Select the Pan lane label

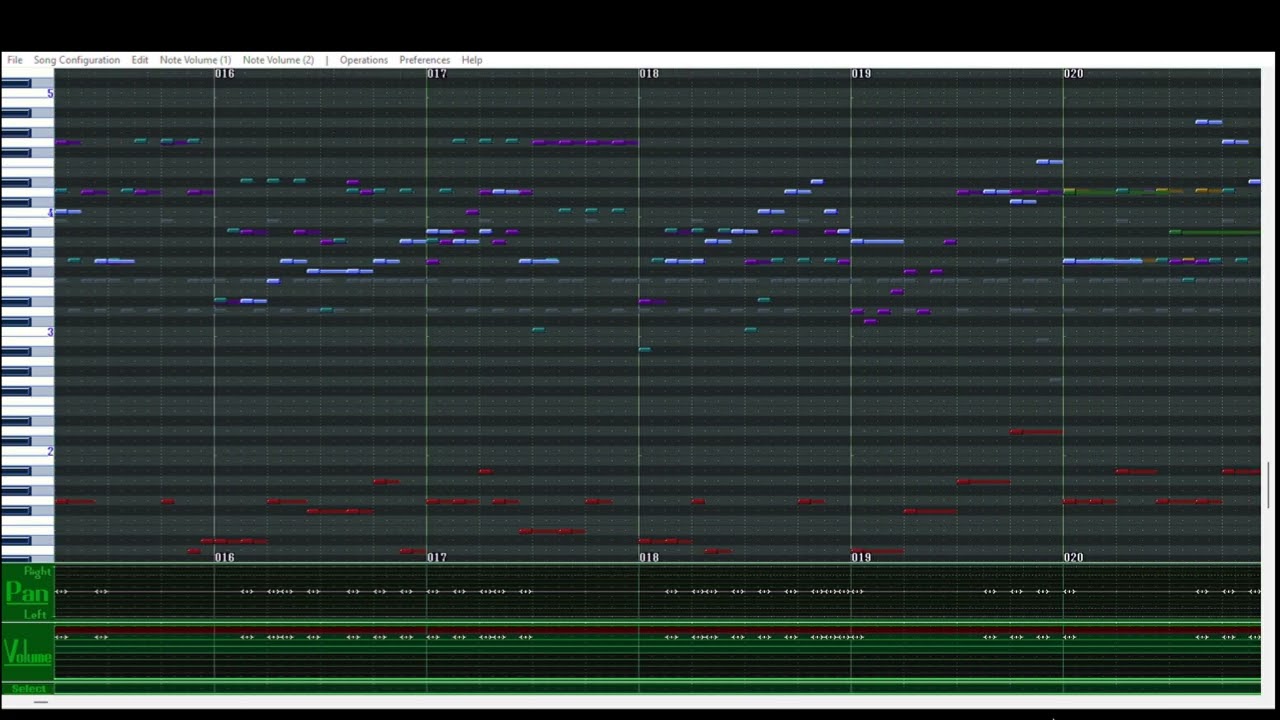coord(27,592)
